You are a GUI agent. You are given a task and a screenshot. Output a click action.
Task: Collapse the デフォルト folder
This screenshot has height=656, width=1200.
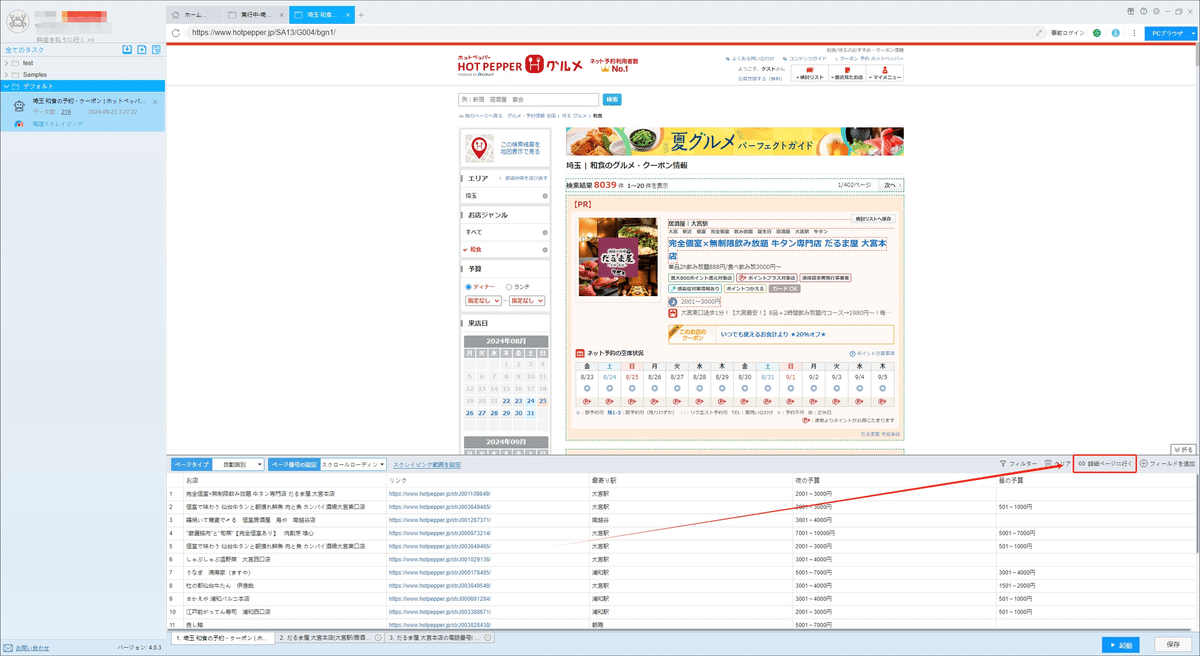coord(5,86)
